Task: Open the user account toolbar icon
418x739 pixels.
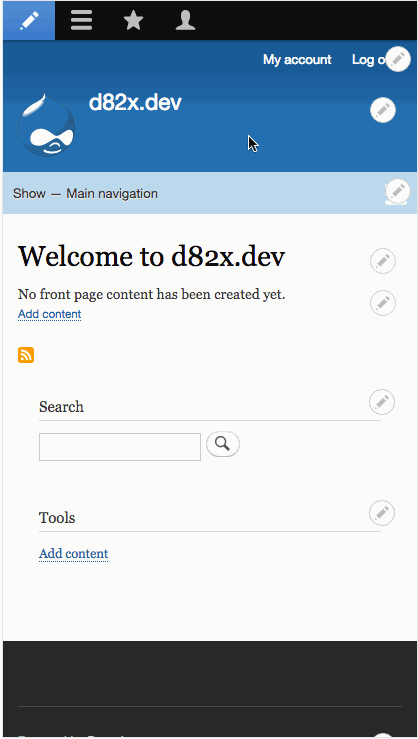Action: coord(185,21)
